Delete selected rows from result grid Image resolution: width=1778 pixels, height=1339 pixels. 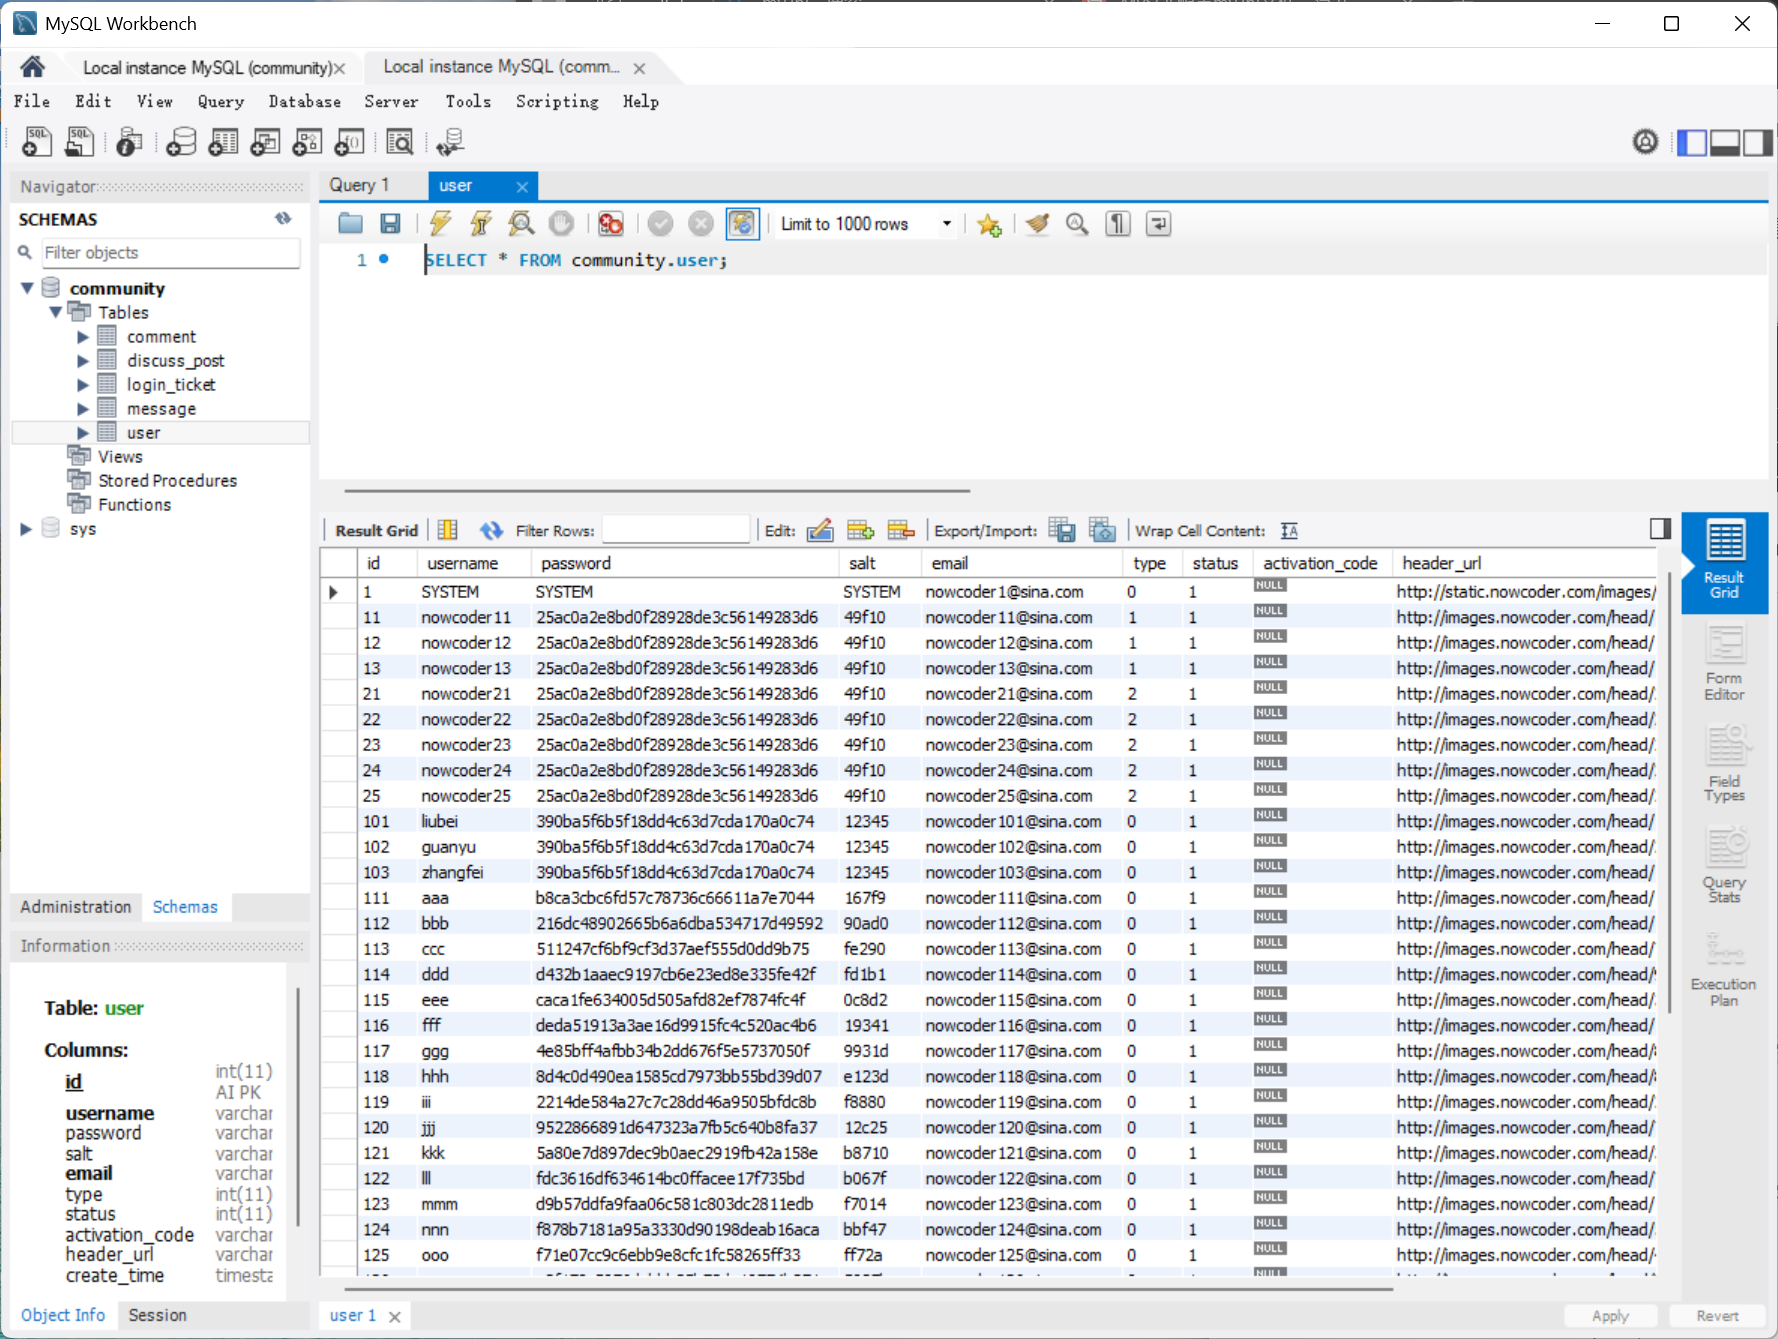tap(901, 530)
